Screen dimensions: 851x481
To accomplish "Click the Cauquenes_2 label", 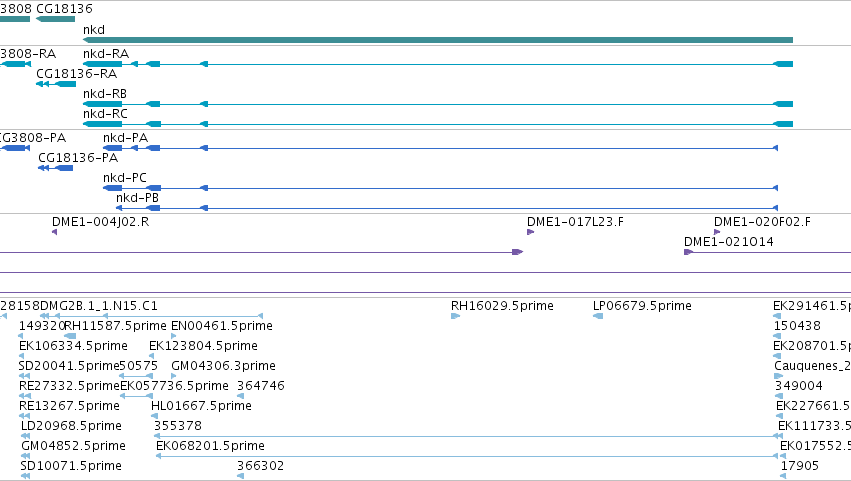I will pos(812,366).
